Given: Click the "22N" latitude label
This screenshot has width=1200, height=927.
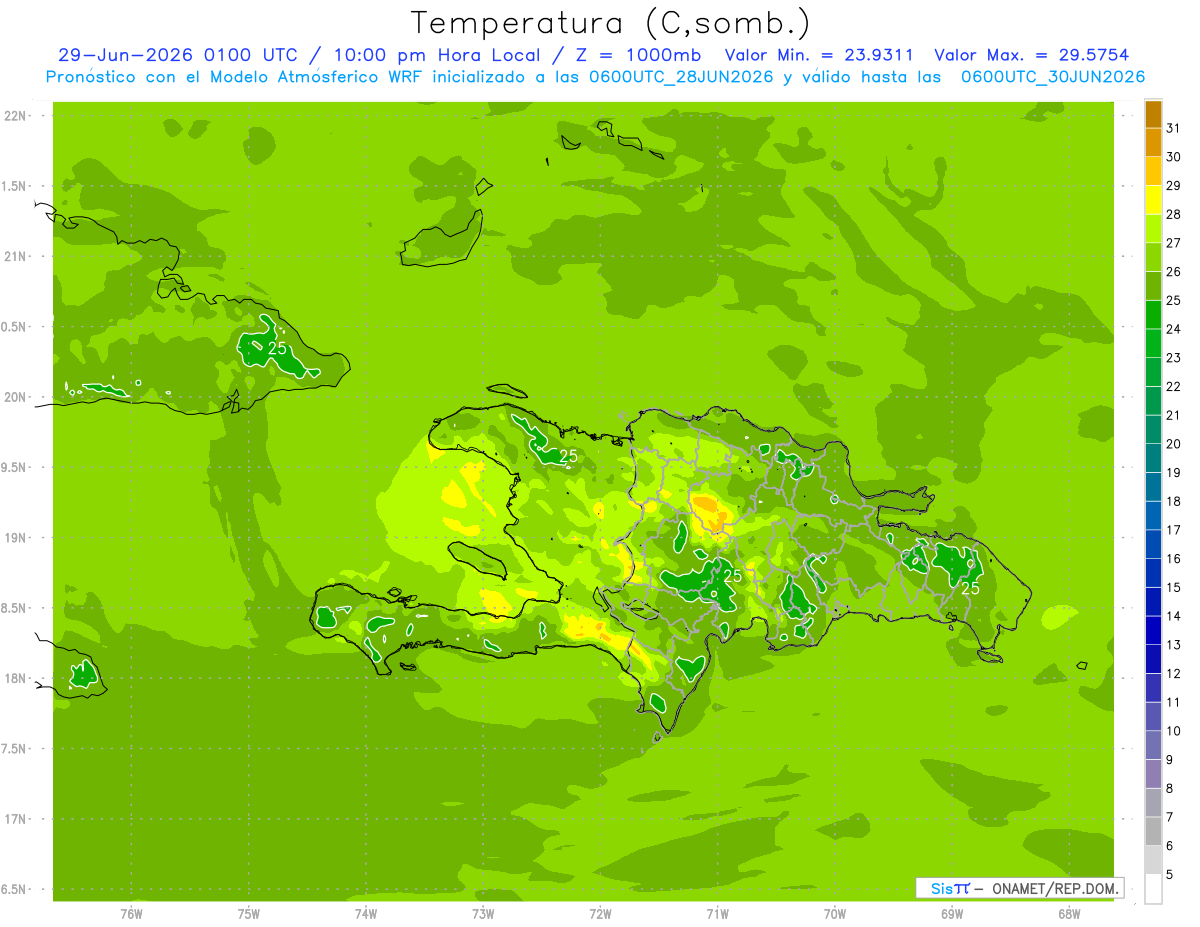Looking at the screenshot, I should (16, 115).
